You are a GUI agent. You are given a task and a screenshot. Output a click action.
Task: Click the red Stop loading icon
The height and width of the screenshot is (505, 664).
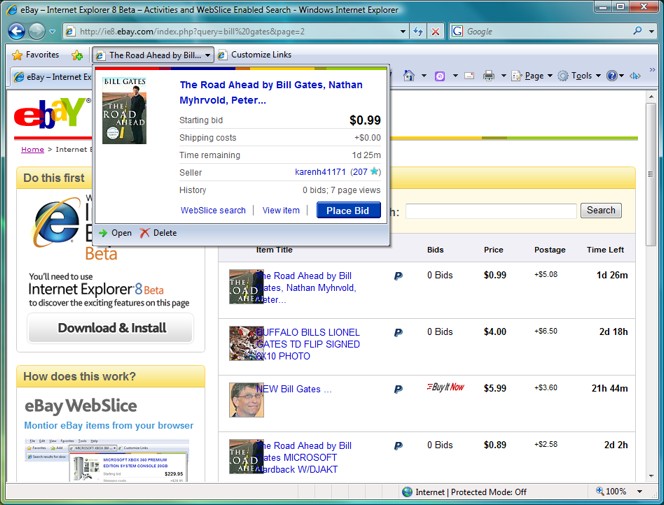point(435,31)
